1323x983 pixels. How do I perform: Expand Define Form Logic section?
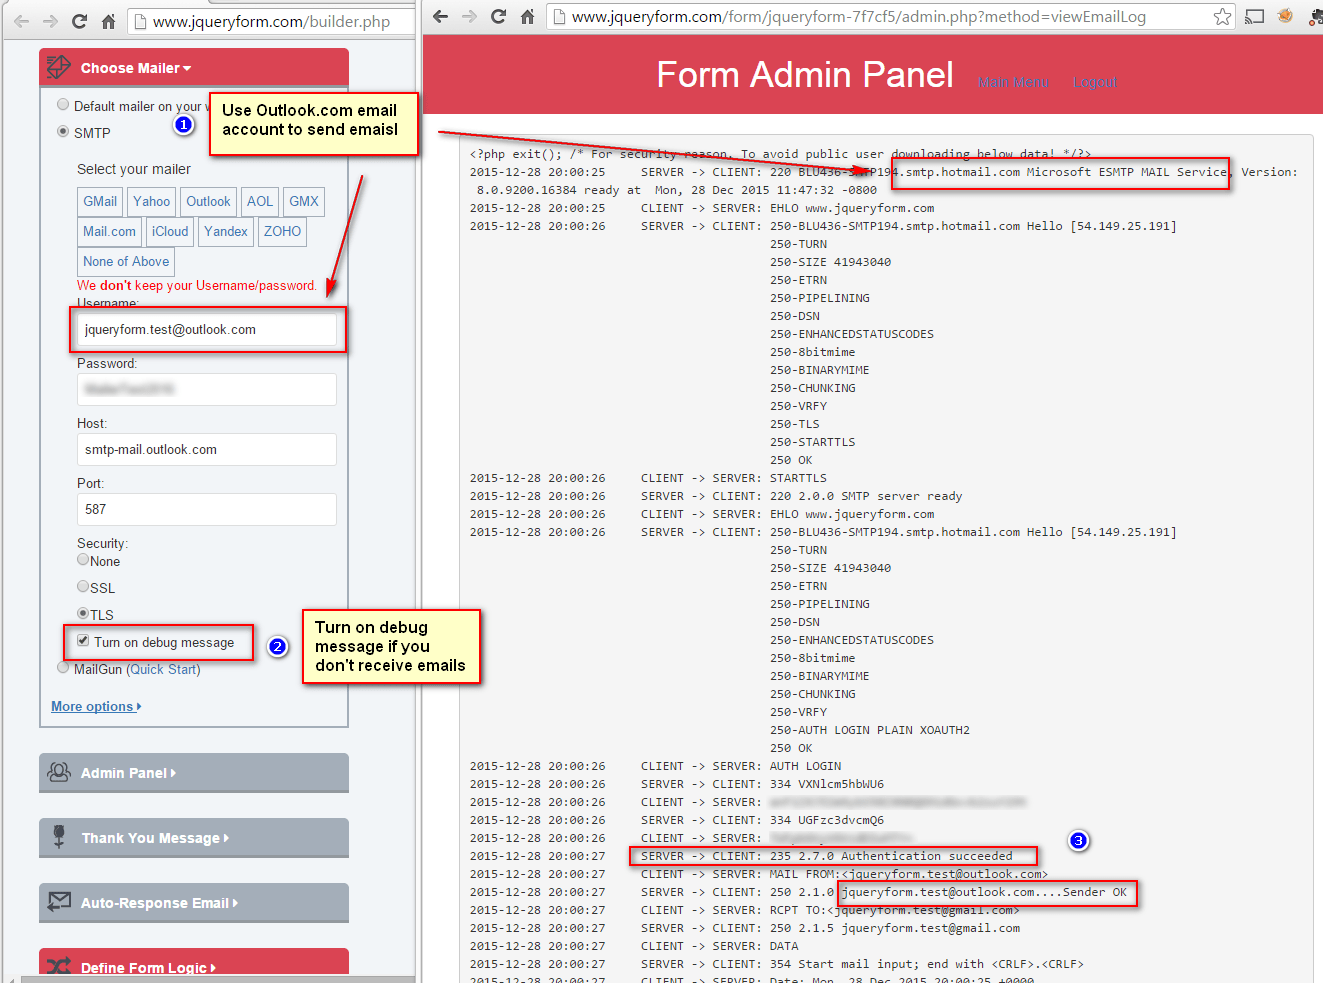point(194,964)
